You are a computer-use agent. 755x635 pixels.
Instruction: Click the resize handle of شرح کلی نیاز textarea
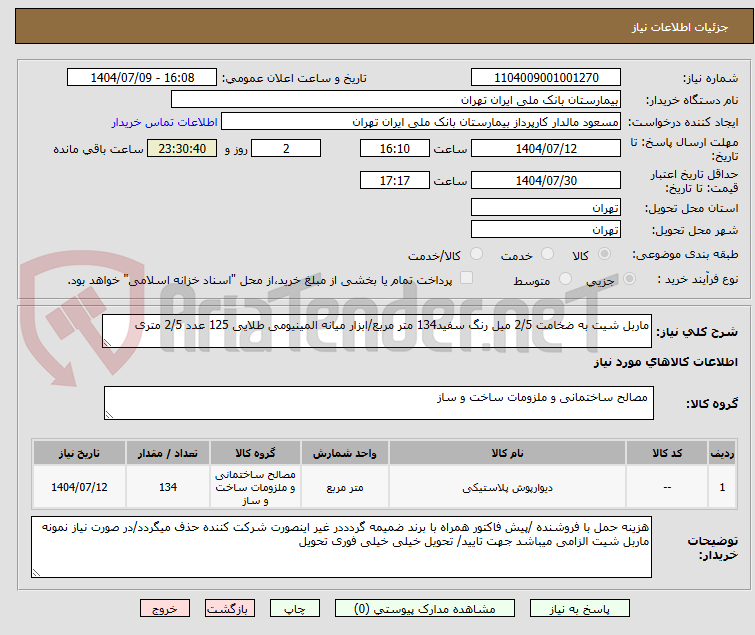107,343
